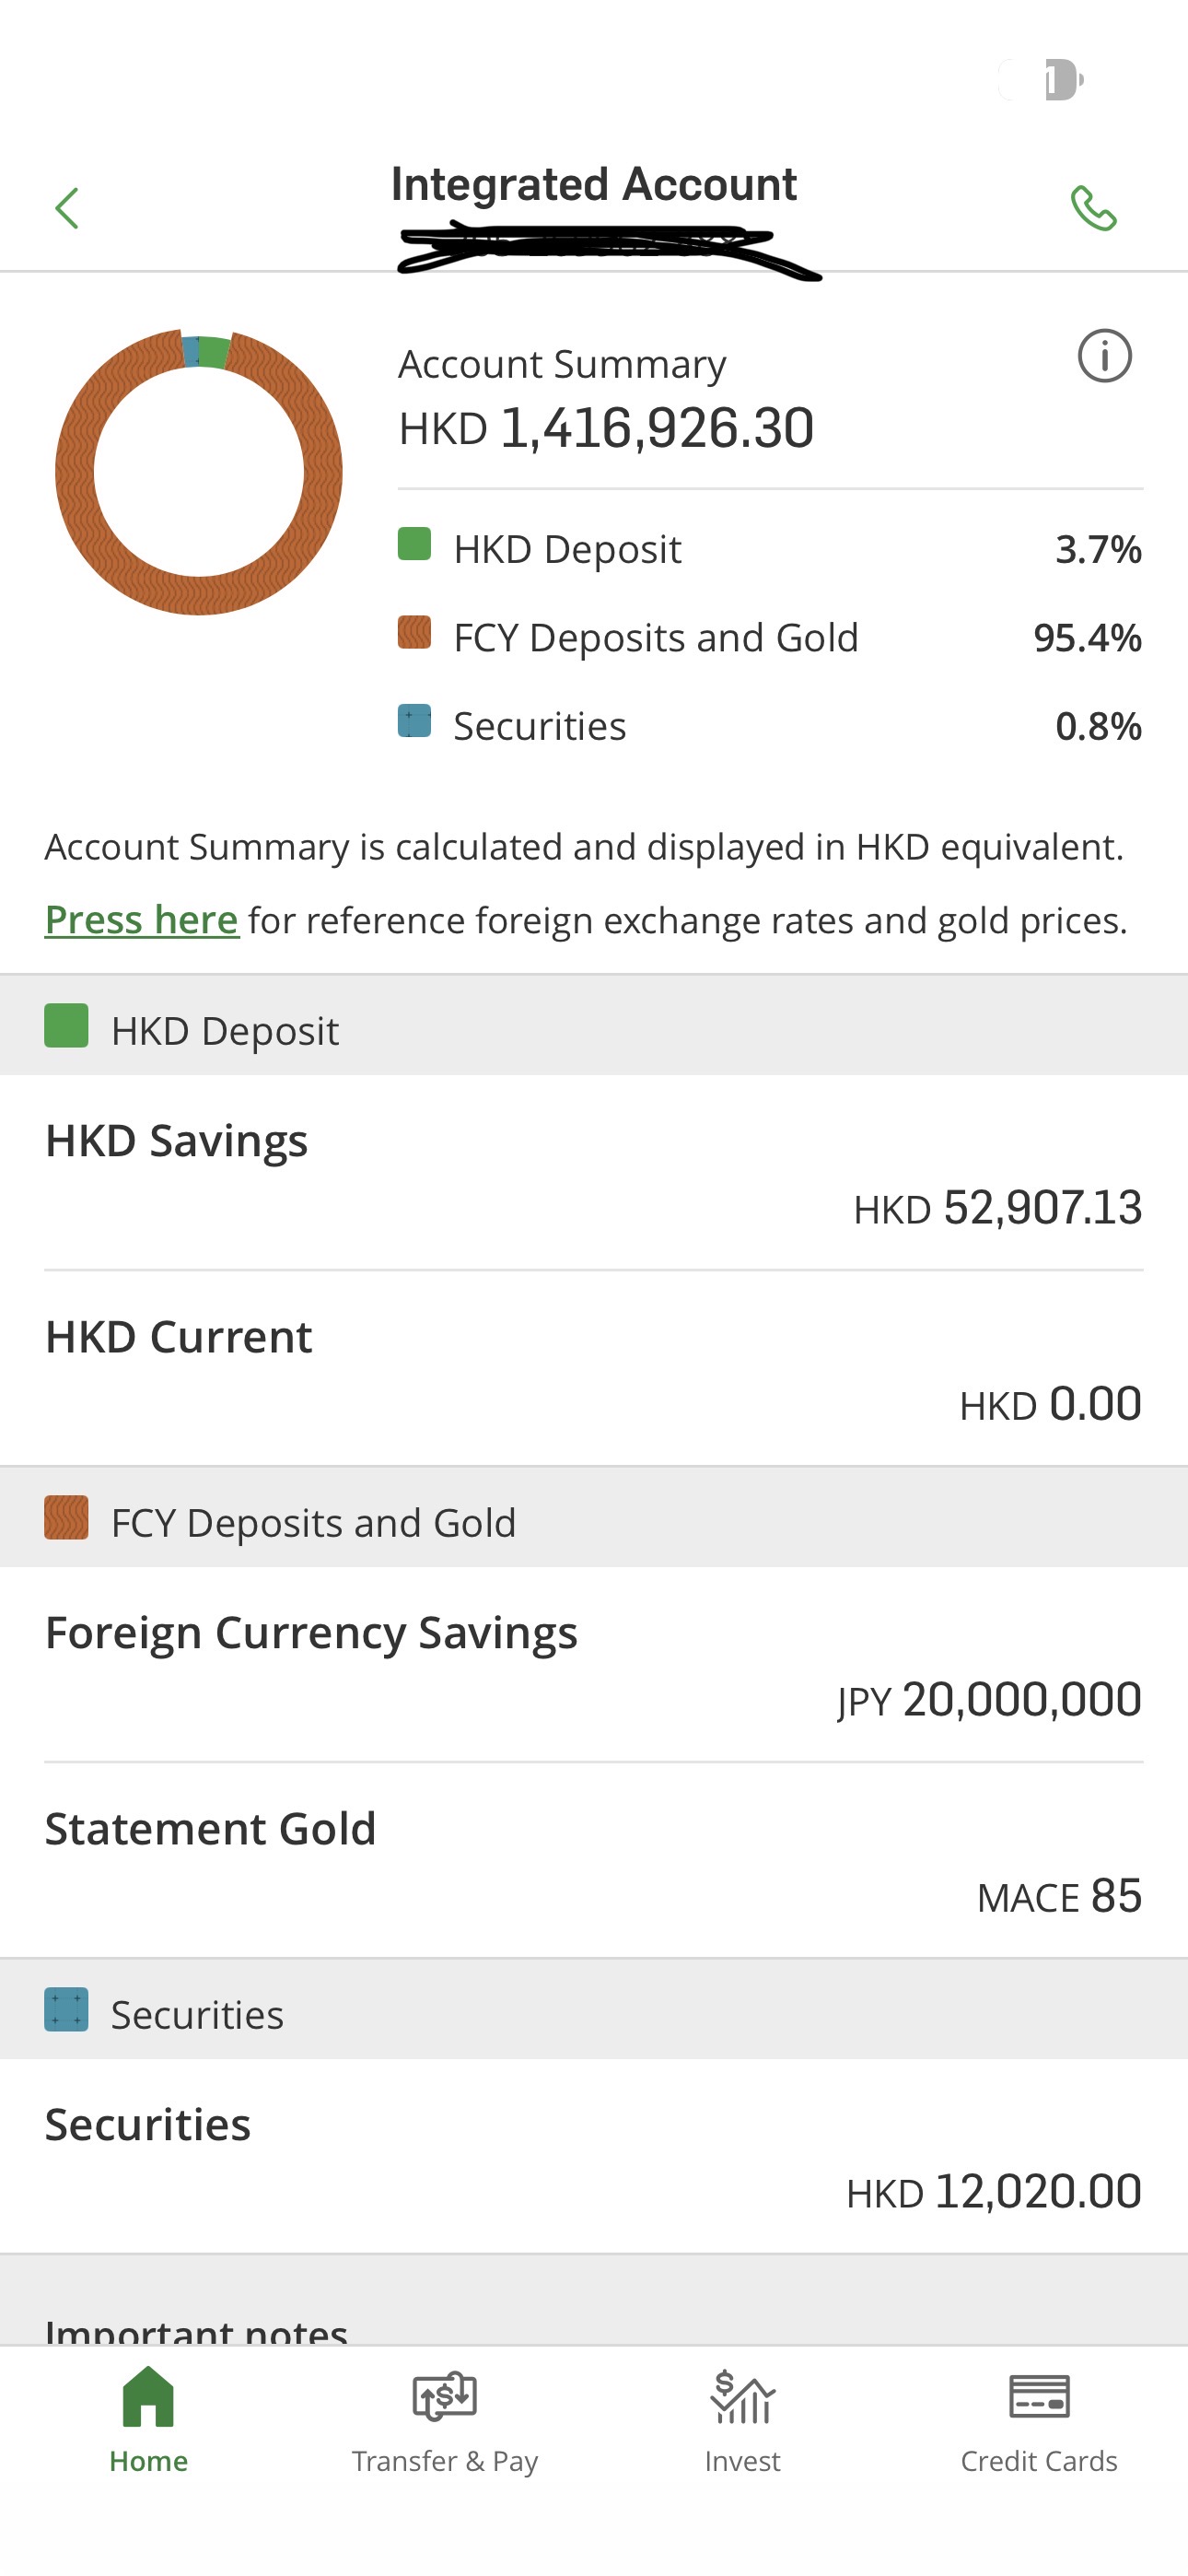Tap the Important notes section
Image resolution: width=1188 pixels, height=2576 pixels.
pyautogui.click(x=196, y=2328)
